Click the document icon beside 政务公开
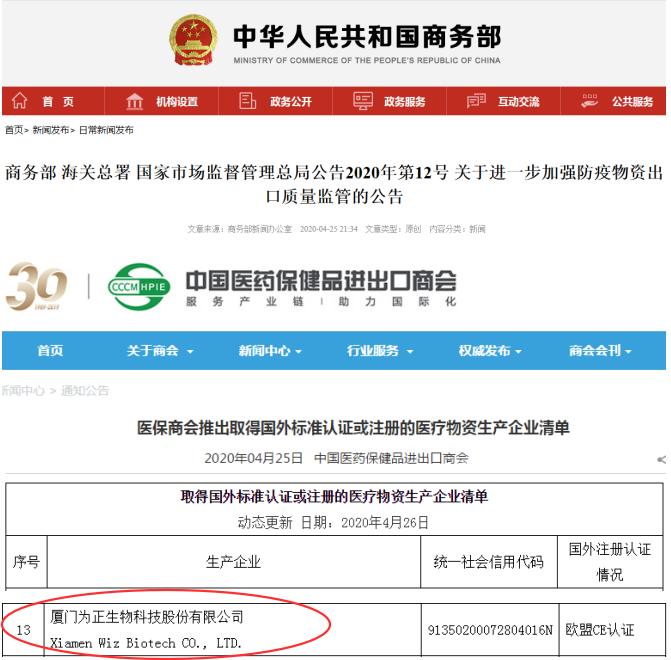Screen dimensions: 671x660 point(247,101)
